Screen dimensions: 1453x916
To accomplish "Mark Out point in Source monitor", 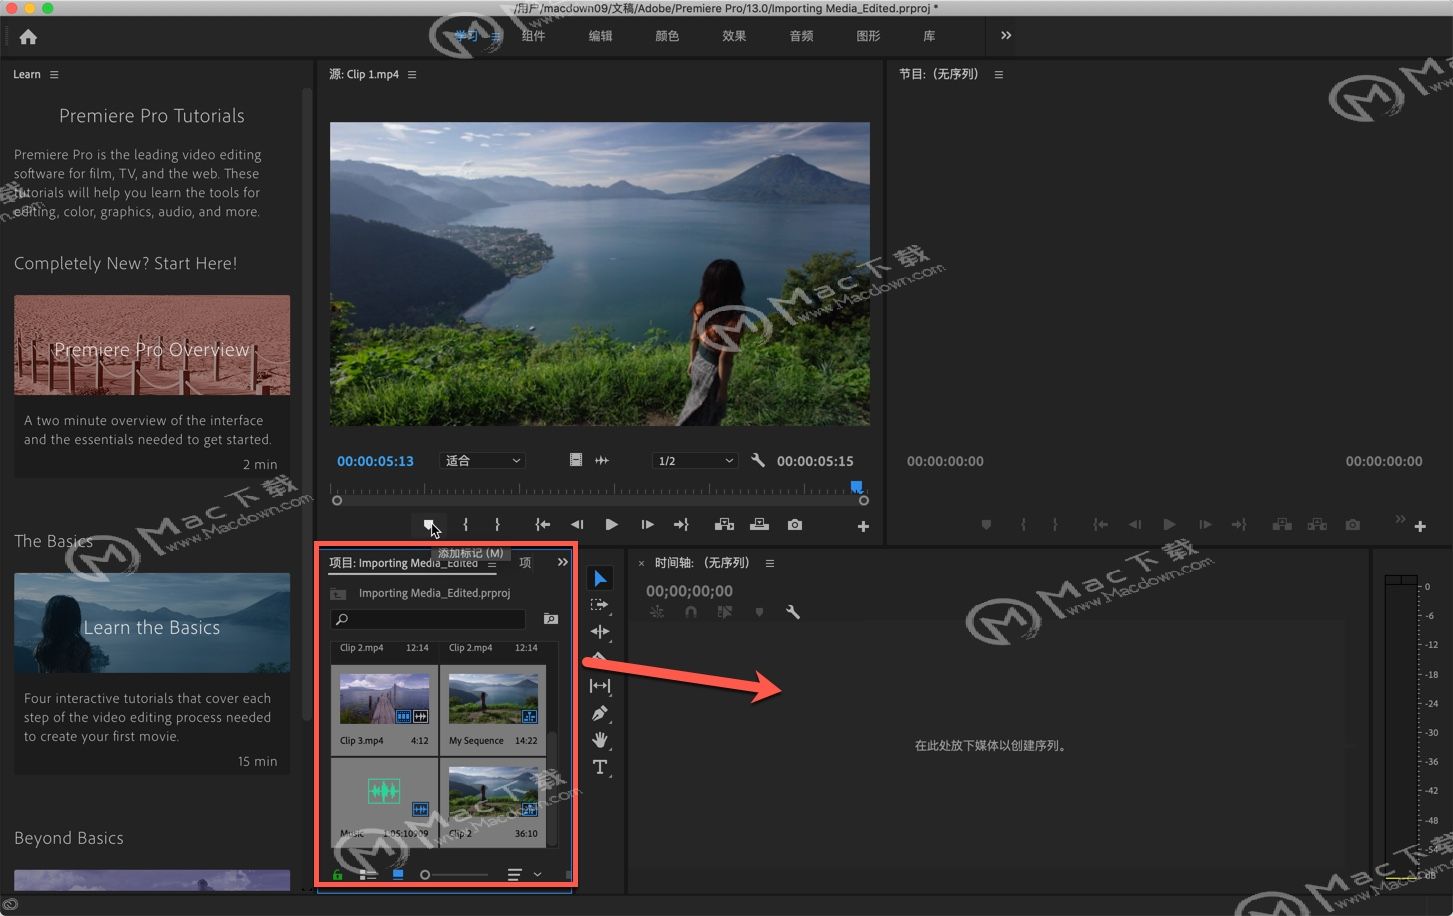I will point(497,525).
